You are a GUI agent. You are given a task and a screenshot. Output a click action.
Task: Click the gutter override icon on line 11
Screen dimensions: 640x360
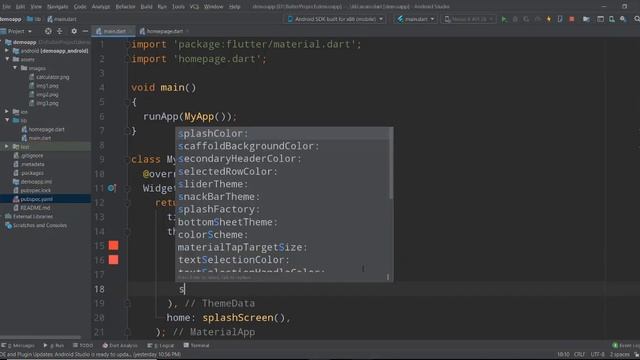point(111,188)
